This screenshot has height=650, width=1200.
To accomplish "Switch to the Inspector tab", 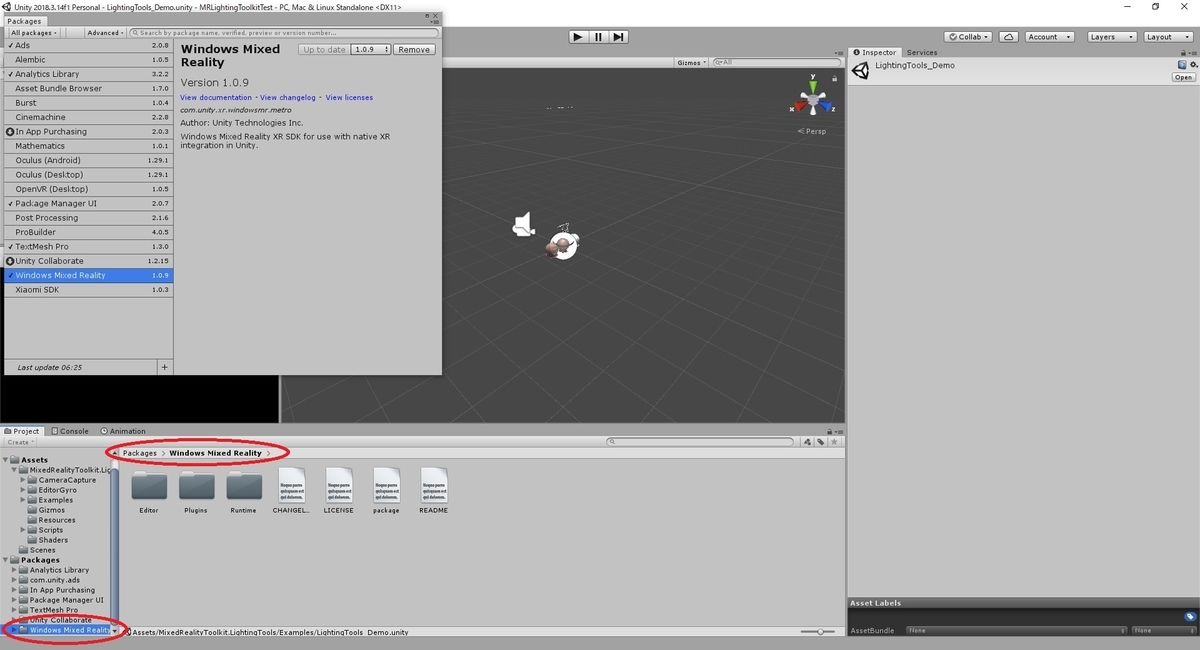I will [875, 52].
